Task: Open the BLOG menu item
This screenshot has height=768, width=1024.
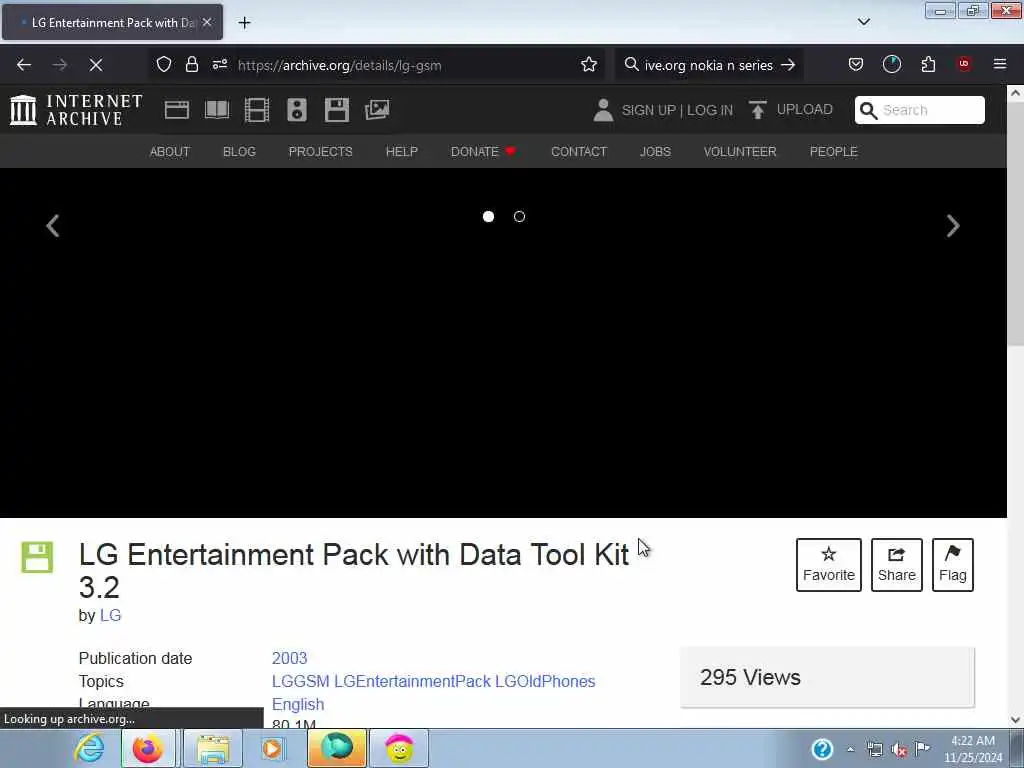Action: (x=239, y=152)
